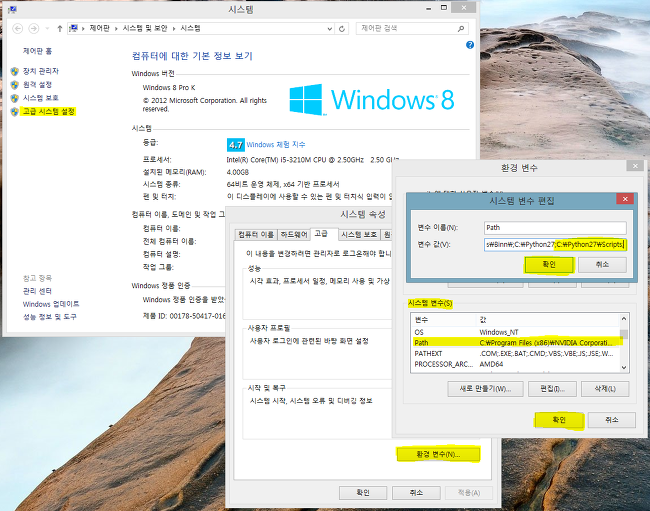Screen dimensions: 650x511
Task: Expand the address bar history dropdown
Action: point(330,29)
